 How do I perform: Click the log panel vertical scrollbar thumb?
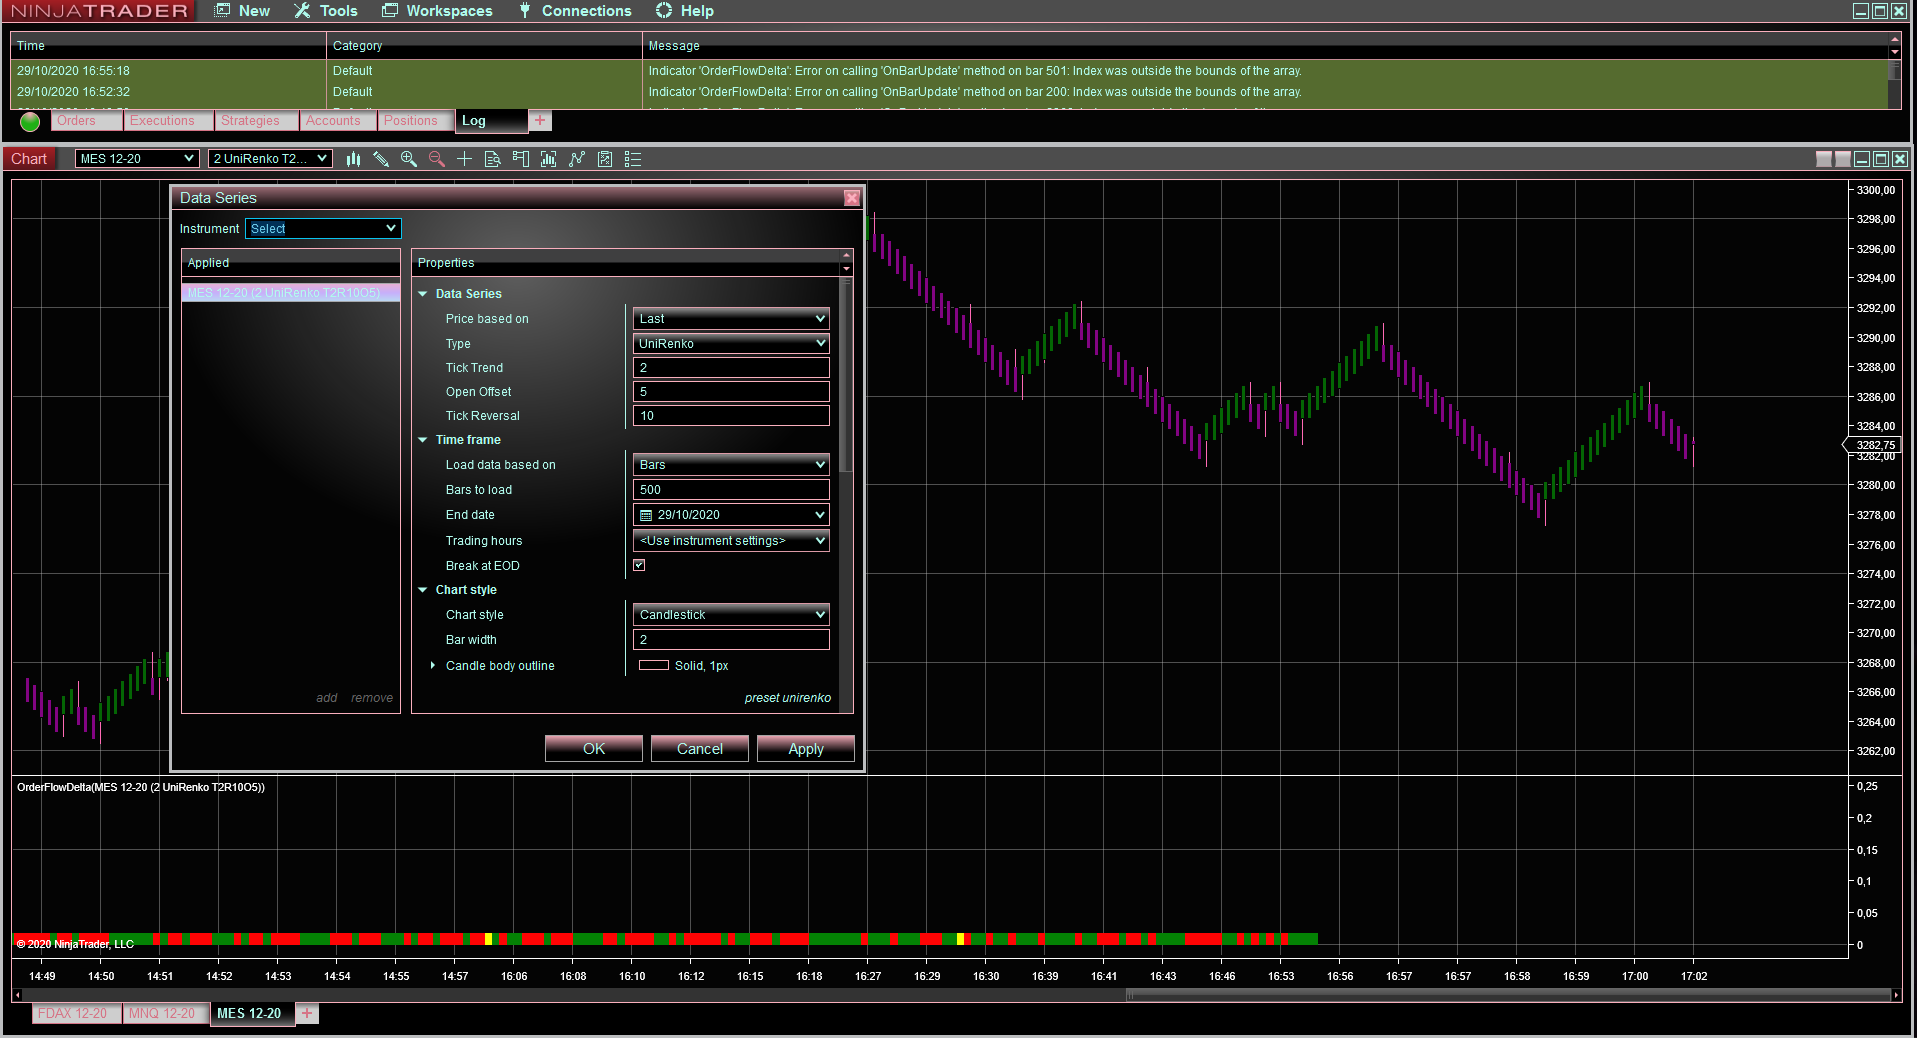1894,71
